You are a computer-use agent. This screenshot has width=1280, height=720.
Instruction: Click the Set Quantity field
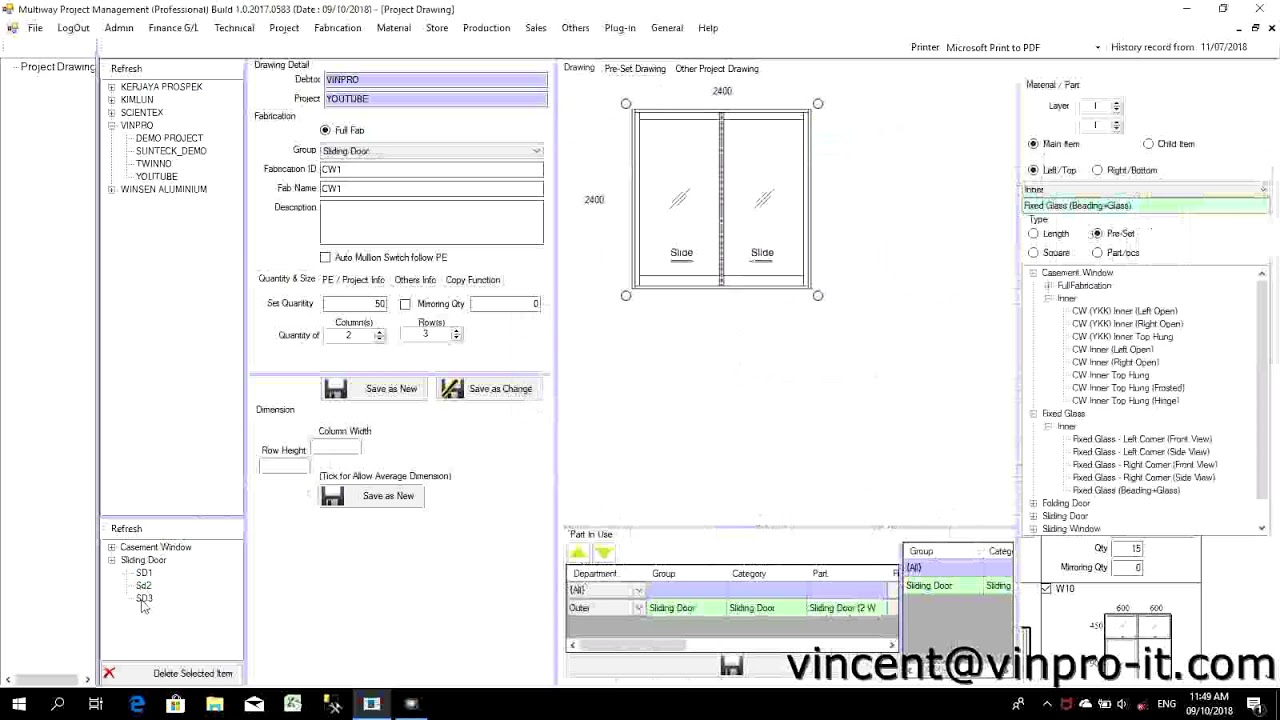[354, 304]
